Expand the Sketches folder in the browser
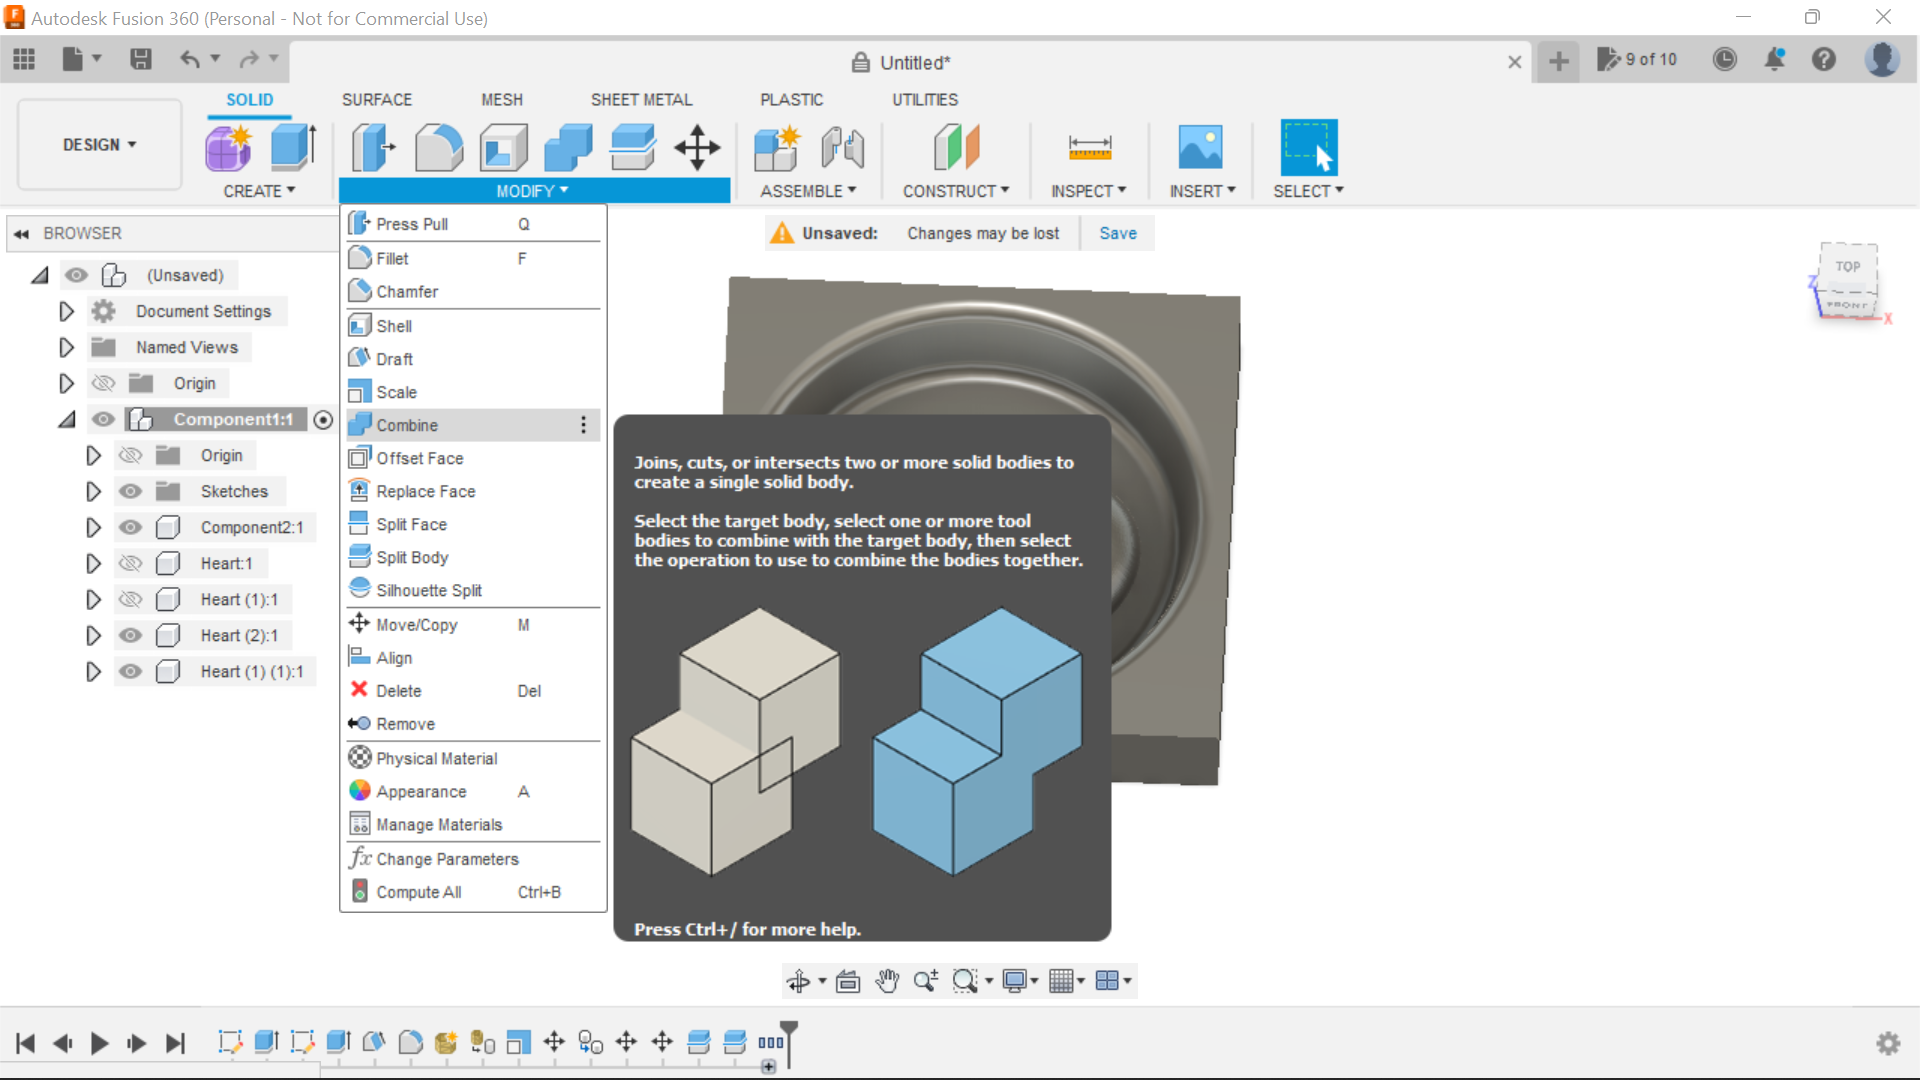Viewport: 1920px width, 1080px height. point(93,491)
